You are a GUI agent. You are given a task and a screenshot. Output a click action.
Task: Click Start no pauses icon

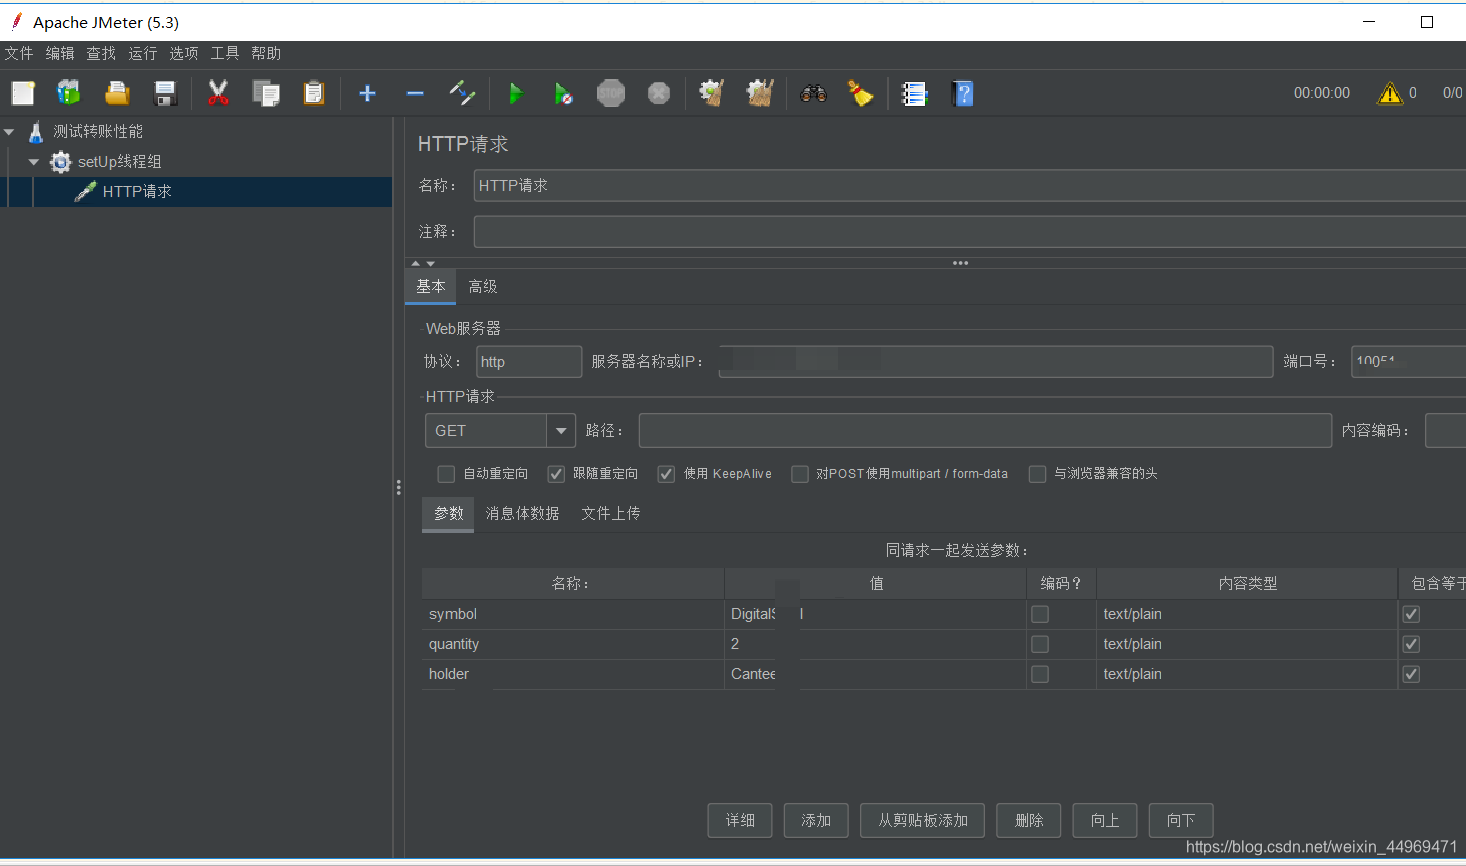(563, 93)
